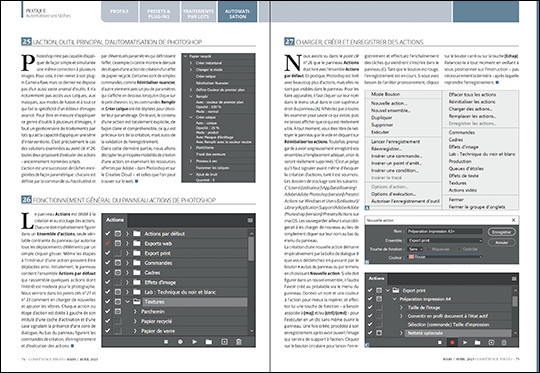Click open folder icon of Textures set
This screenshot has width=540, height=373.
tap(137, 302)
